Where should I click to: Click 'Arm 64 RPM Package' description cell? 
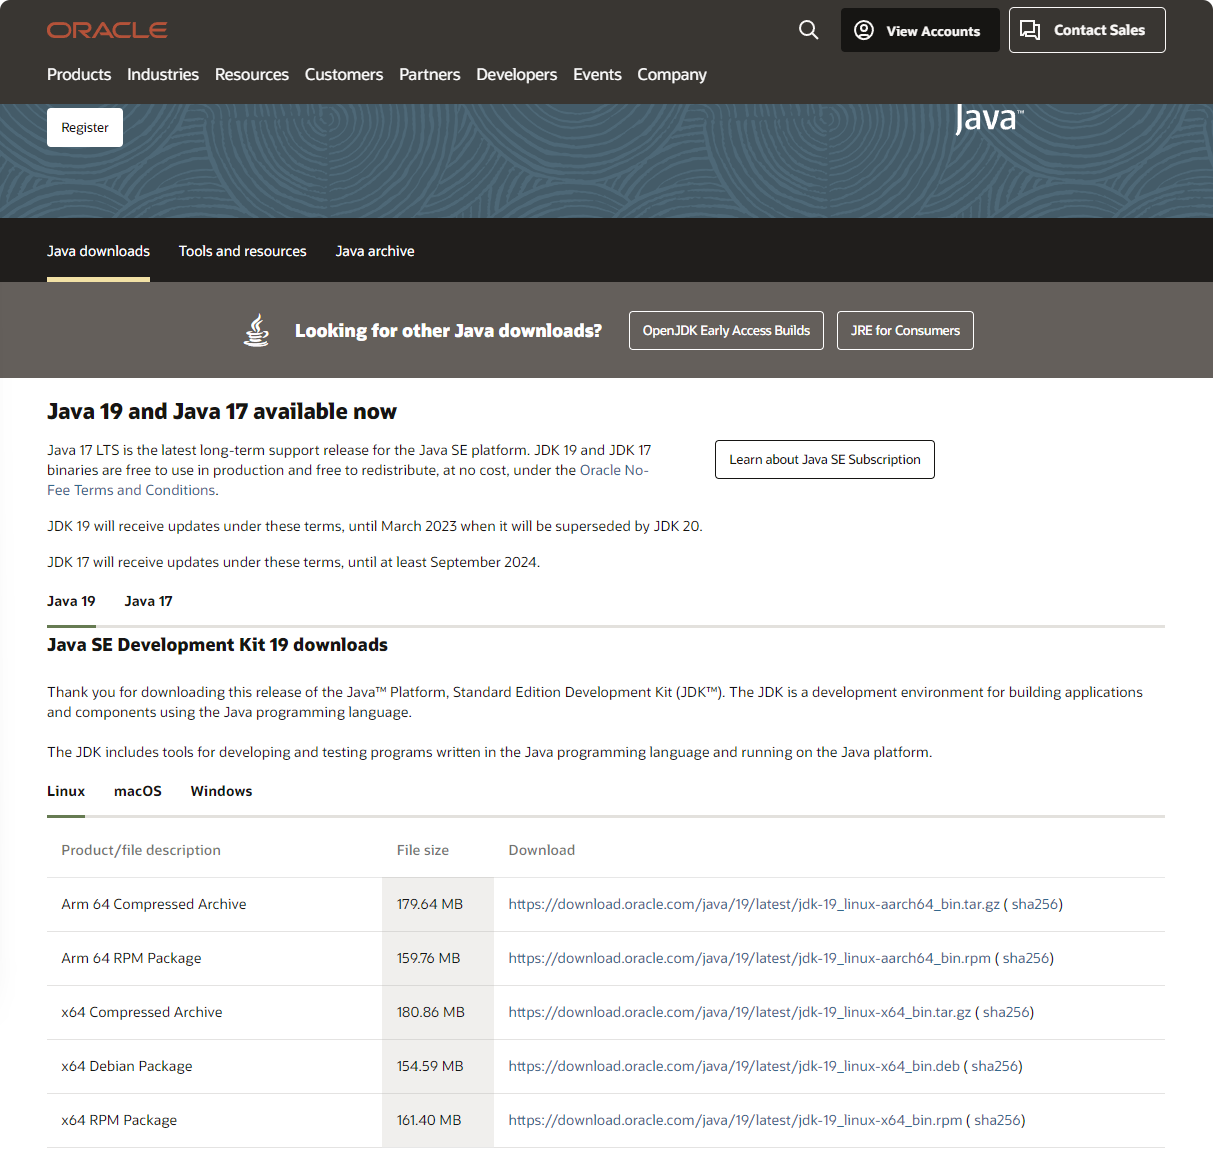pyautogui.click(x=214, y=958)
